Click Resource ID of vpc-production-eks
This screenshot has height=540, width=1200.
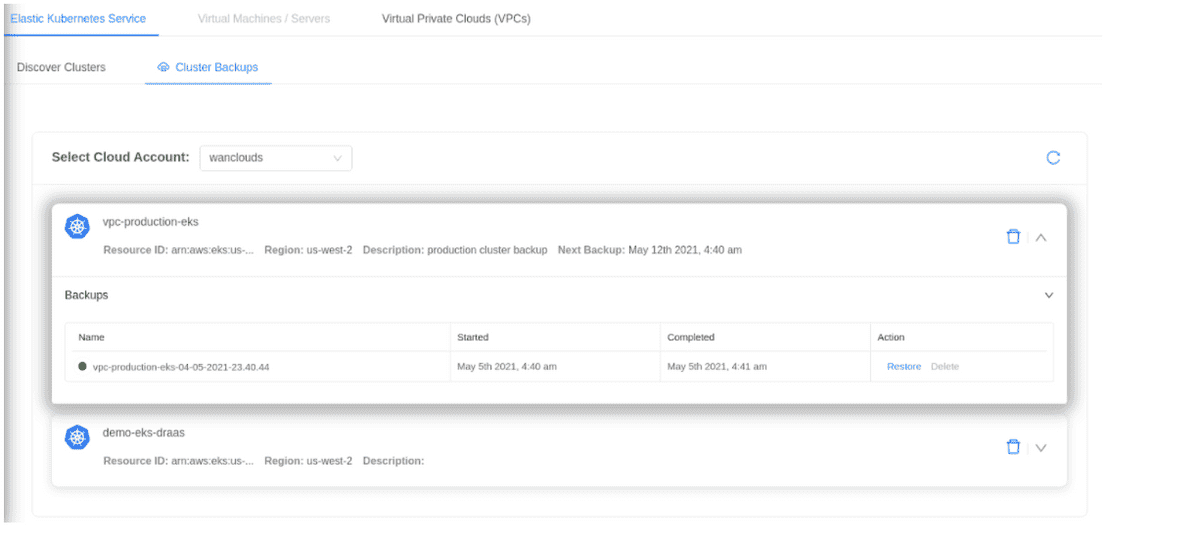179,250
